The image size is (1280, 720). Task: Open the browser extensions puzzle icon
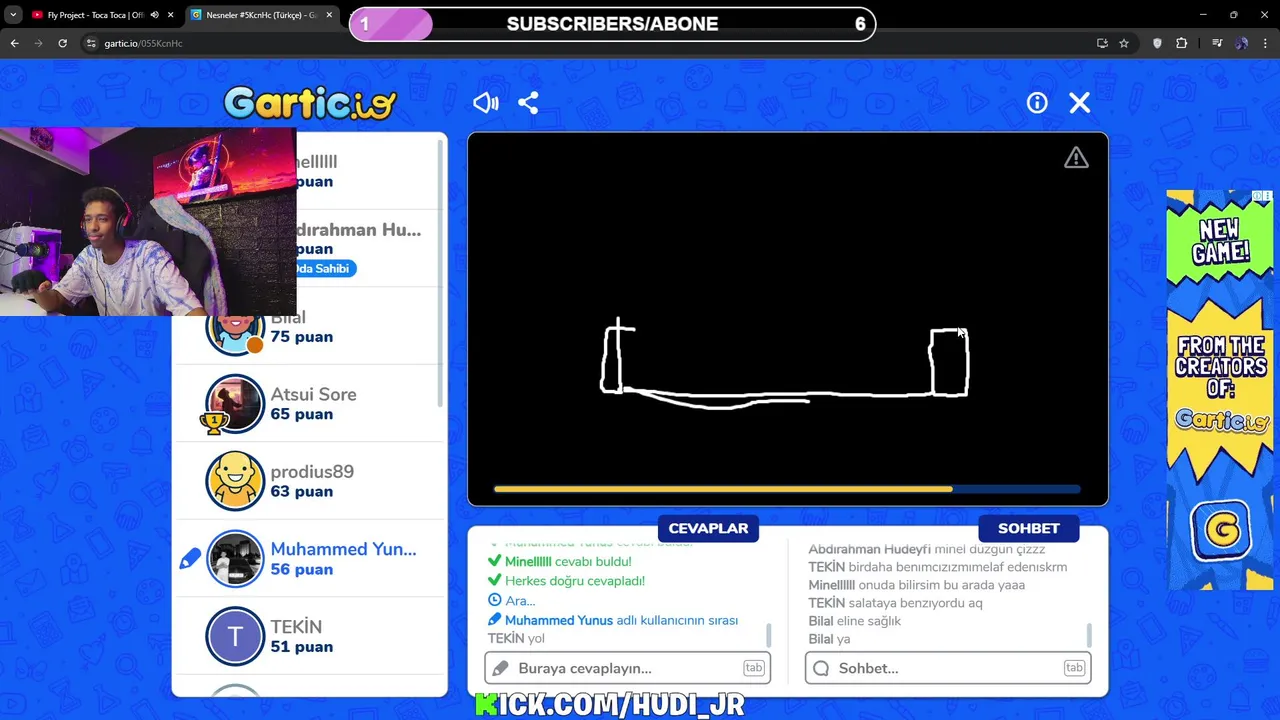(1181, 43)
